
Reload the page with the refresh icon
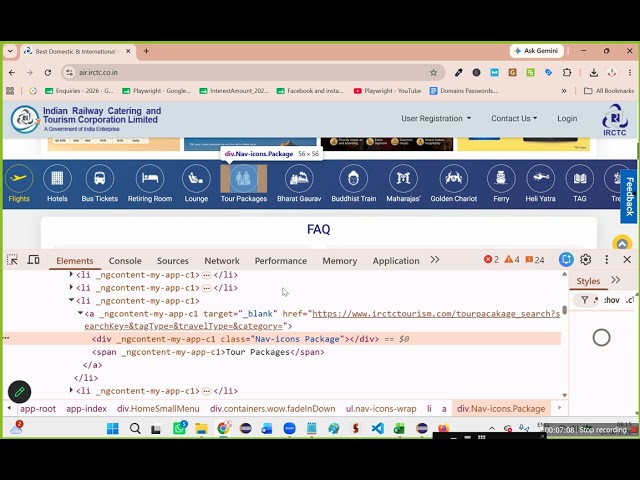(x=48, y=73)
